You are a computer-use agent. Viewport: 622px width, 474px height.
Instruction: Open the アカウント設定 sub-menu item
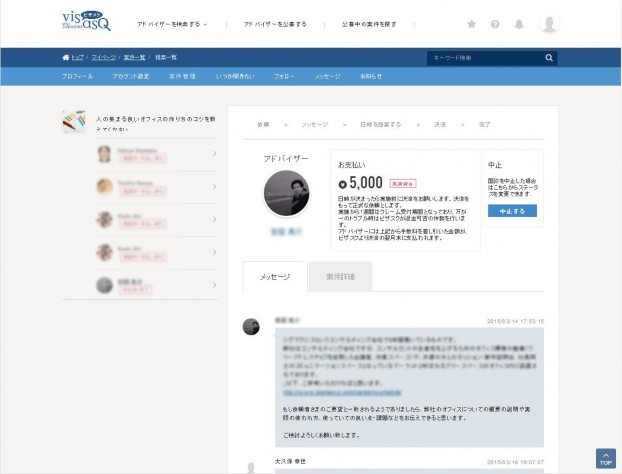point(131,76)
